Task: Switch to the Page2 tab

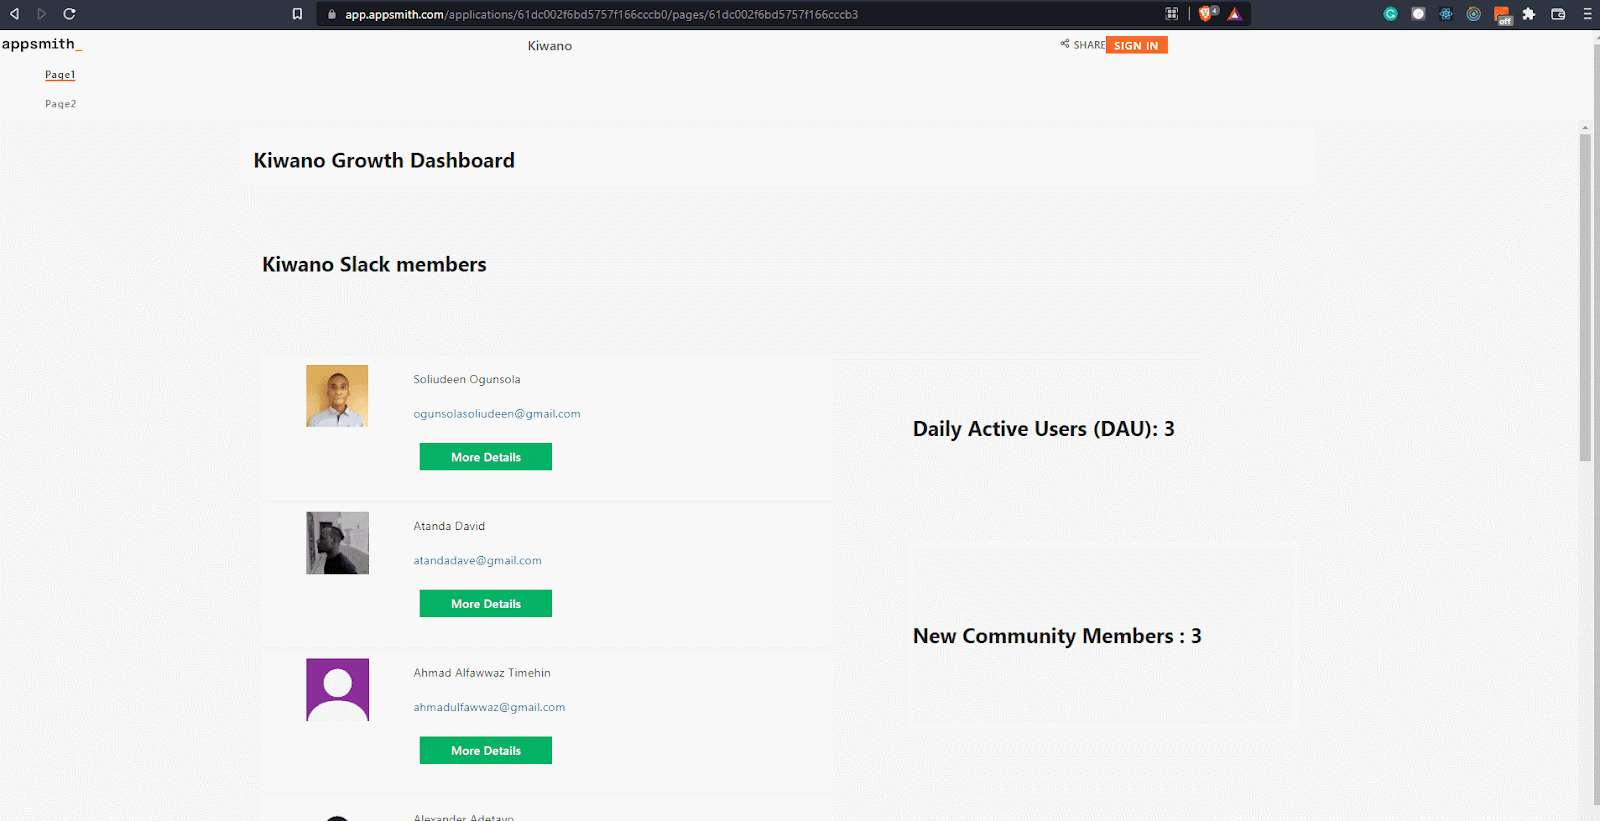Action: pyautogui.click(x=60, y=104)
